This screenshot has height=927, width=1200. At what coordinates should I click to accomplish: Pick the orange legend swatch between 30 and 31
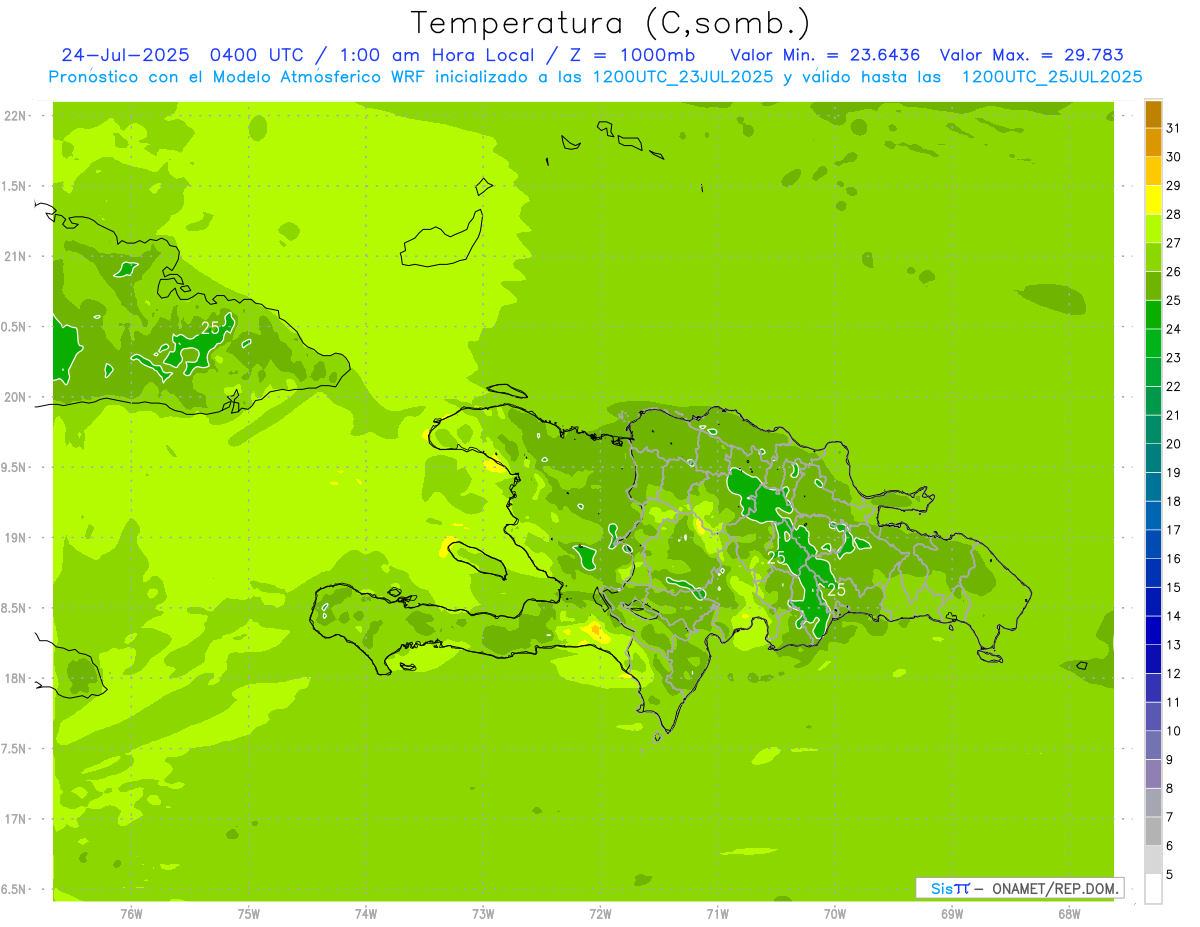[x=1153, y=142]
